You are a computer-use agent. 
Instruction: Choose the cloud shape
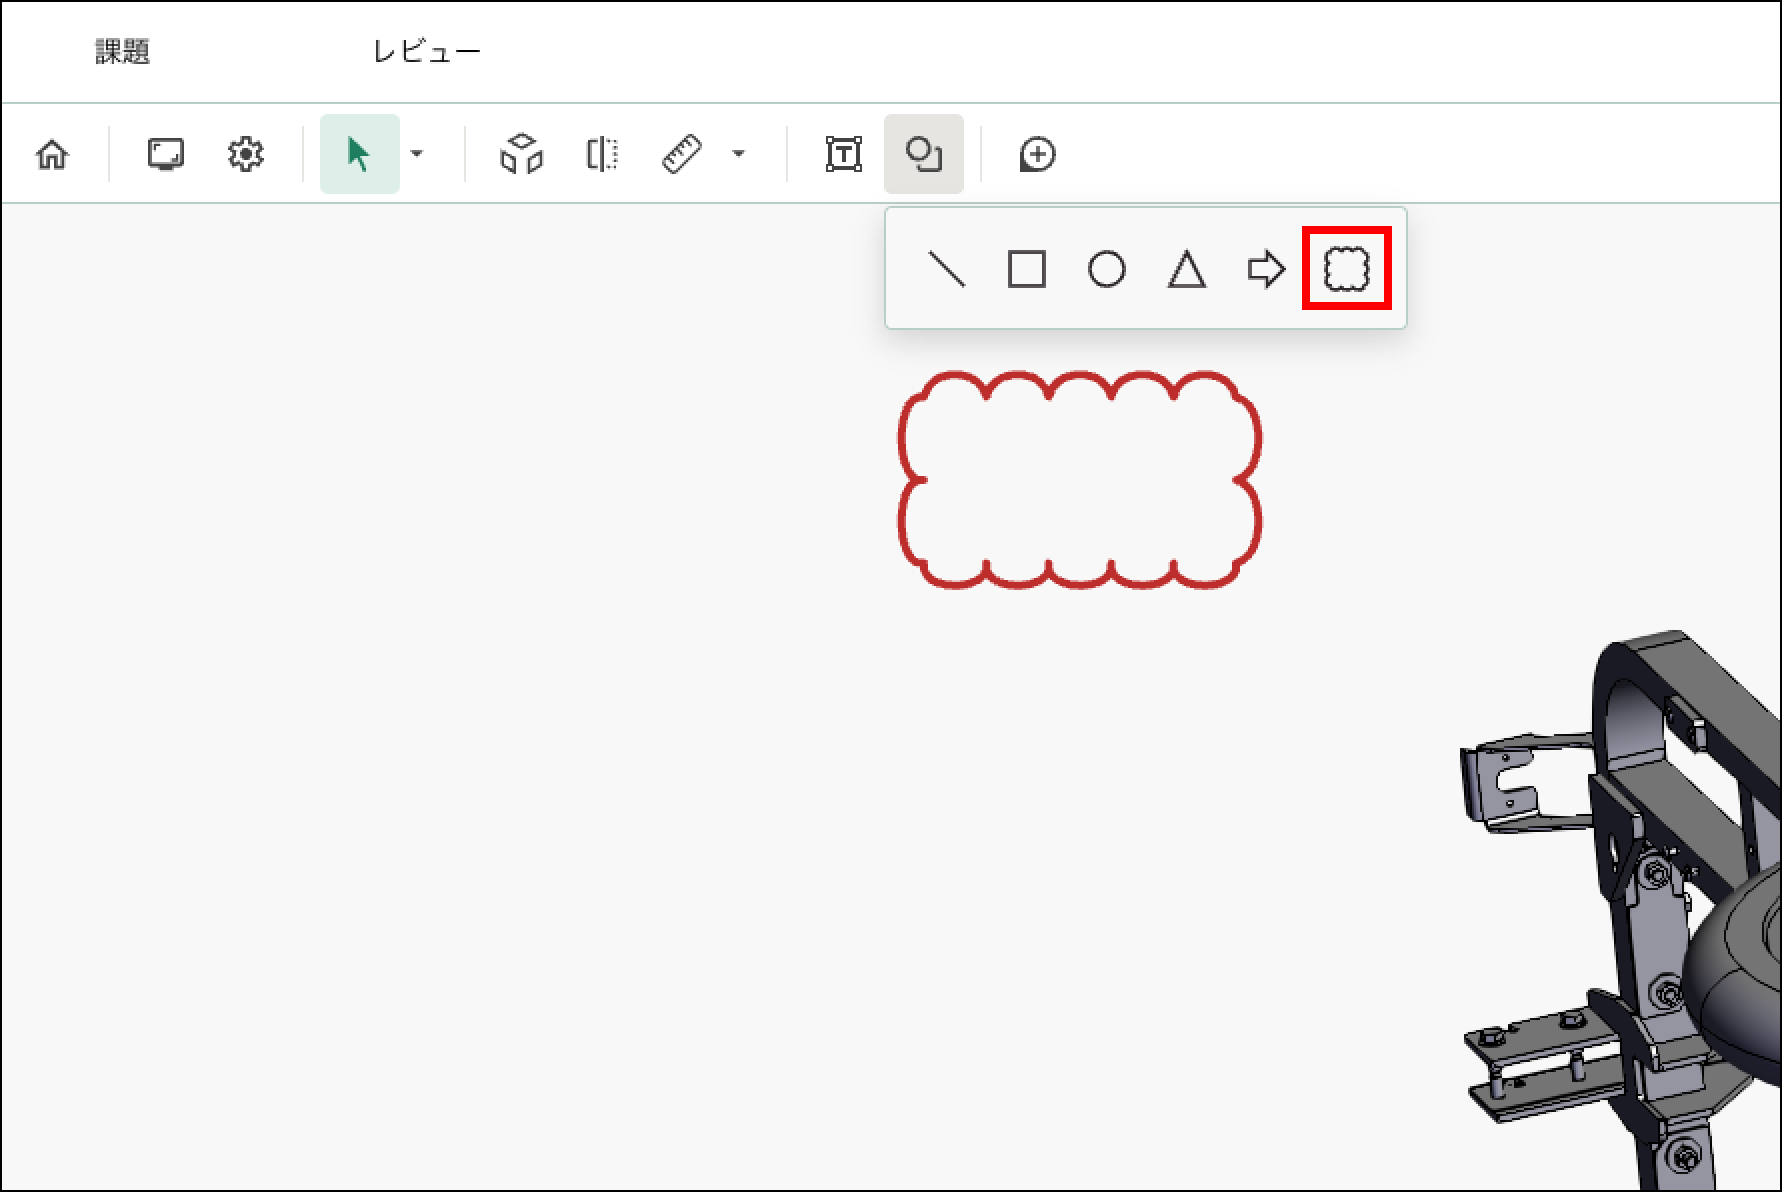[1346, 269]
